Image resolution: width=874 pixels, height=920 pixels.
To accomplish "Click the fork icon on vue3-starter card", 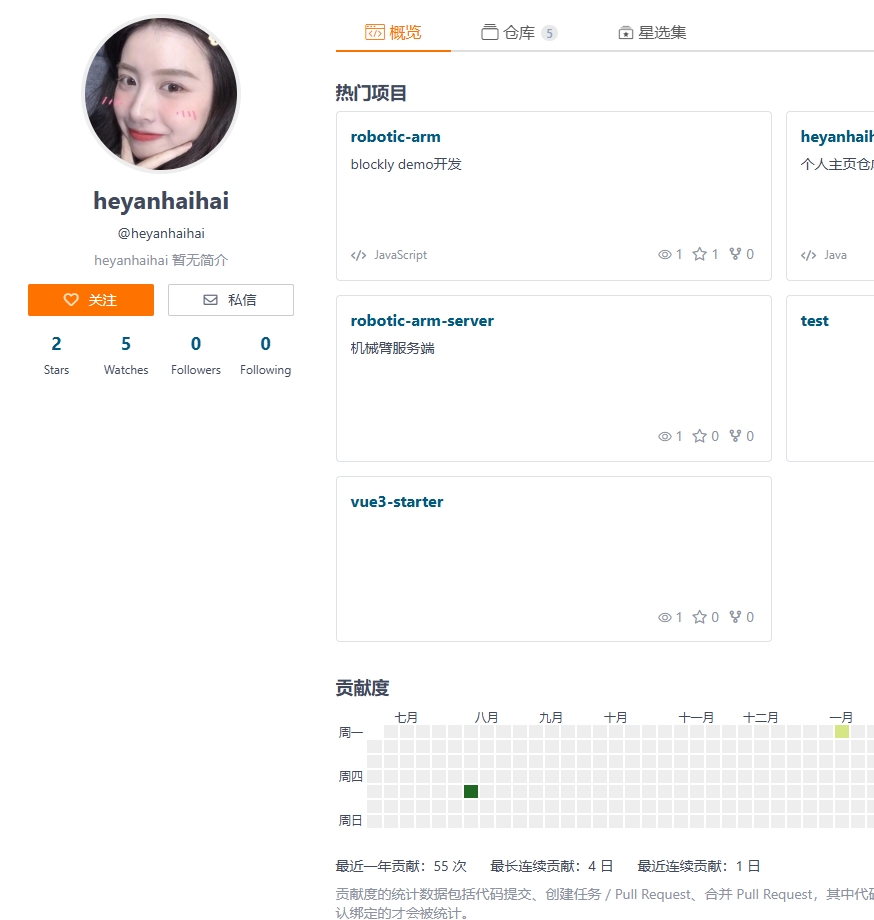I will [735, 616].
